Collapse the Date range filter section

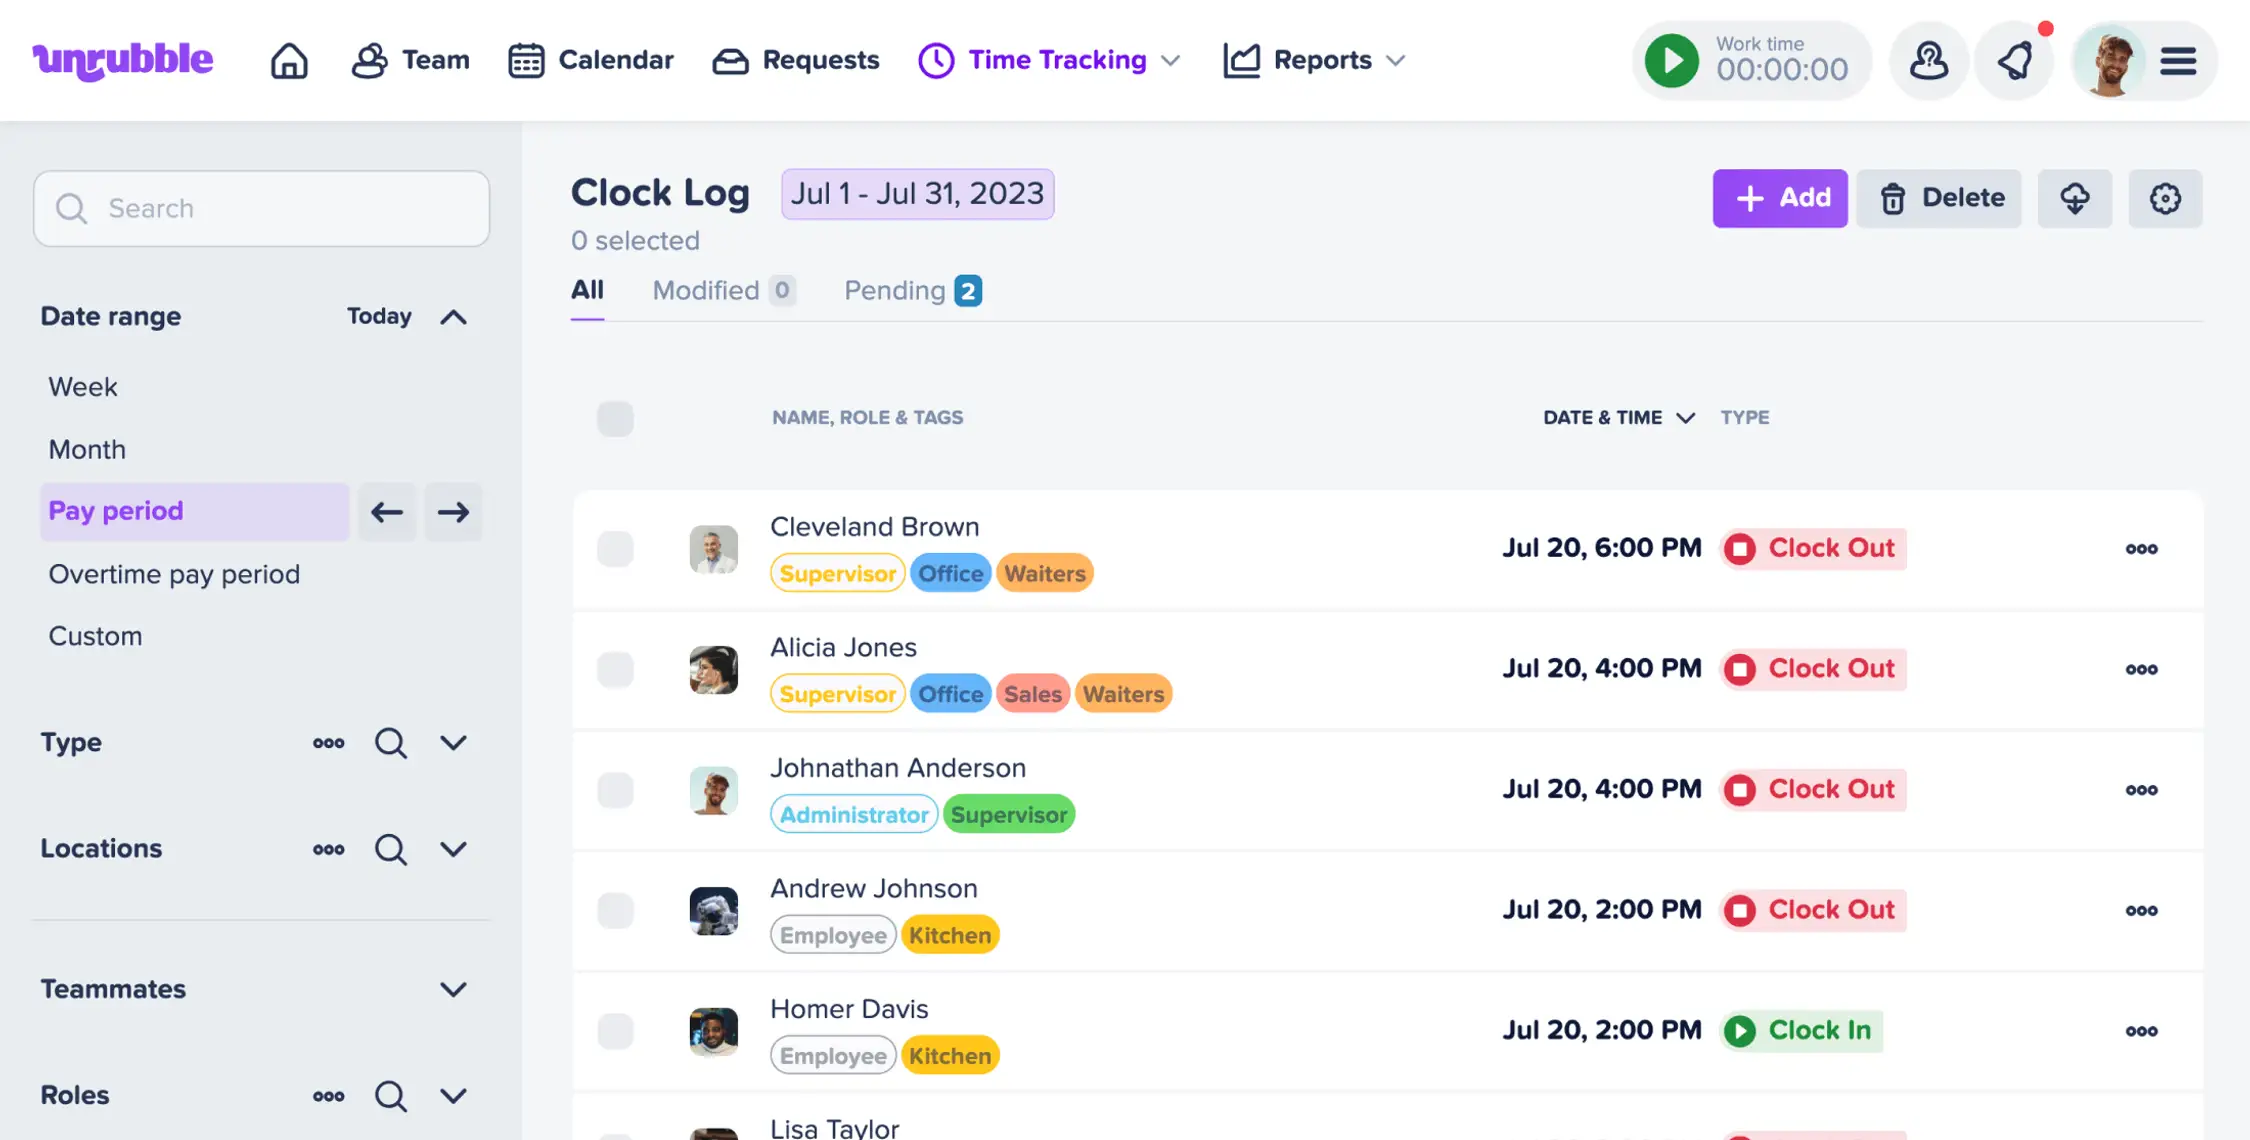click(453, 316)
